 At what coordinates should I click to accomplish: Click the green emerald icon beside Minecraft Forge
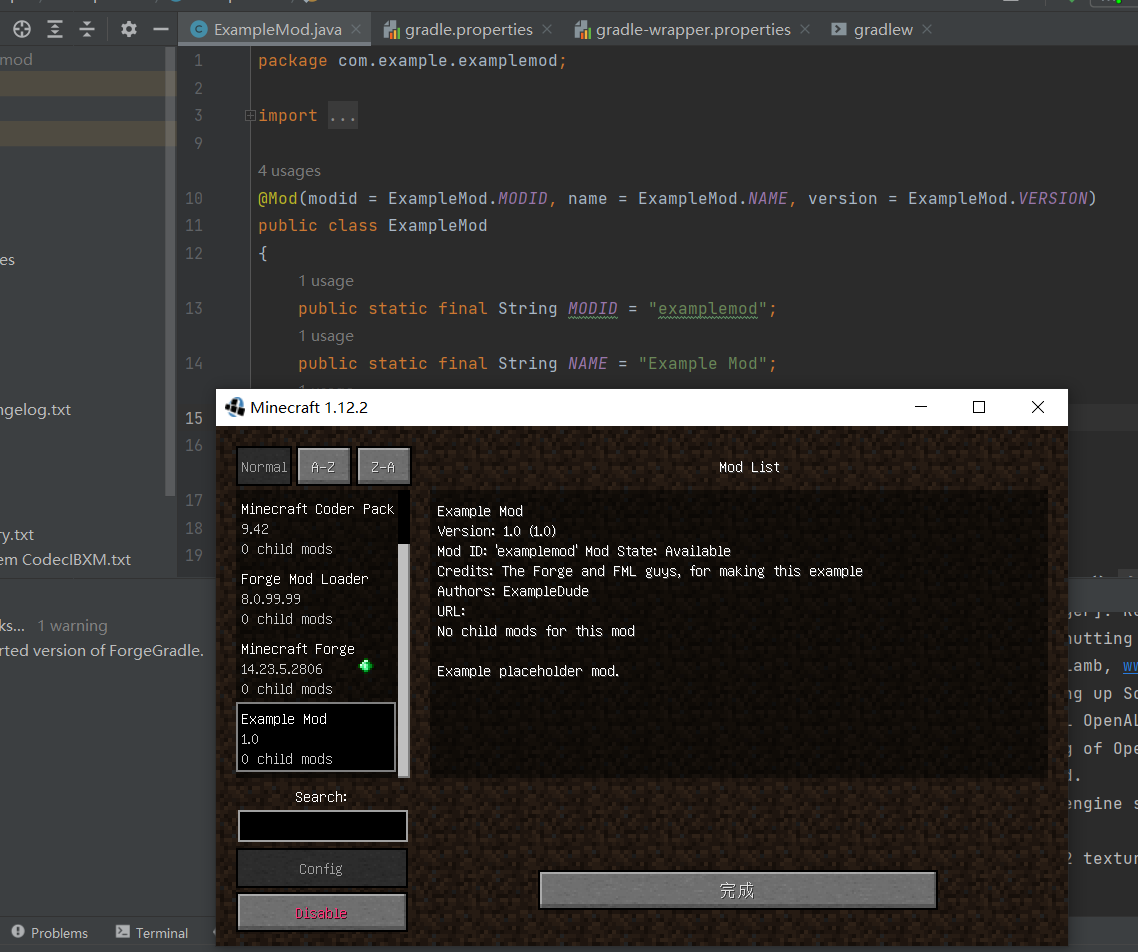366,666
